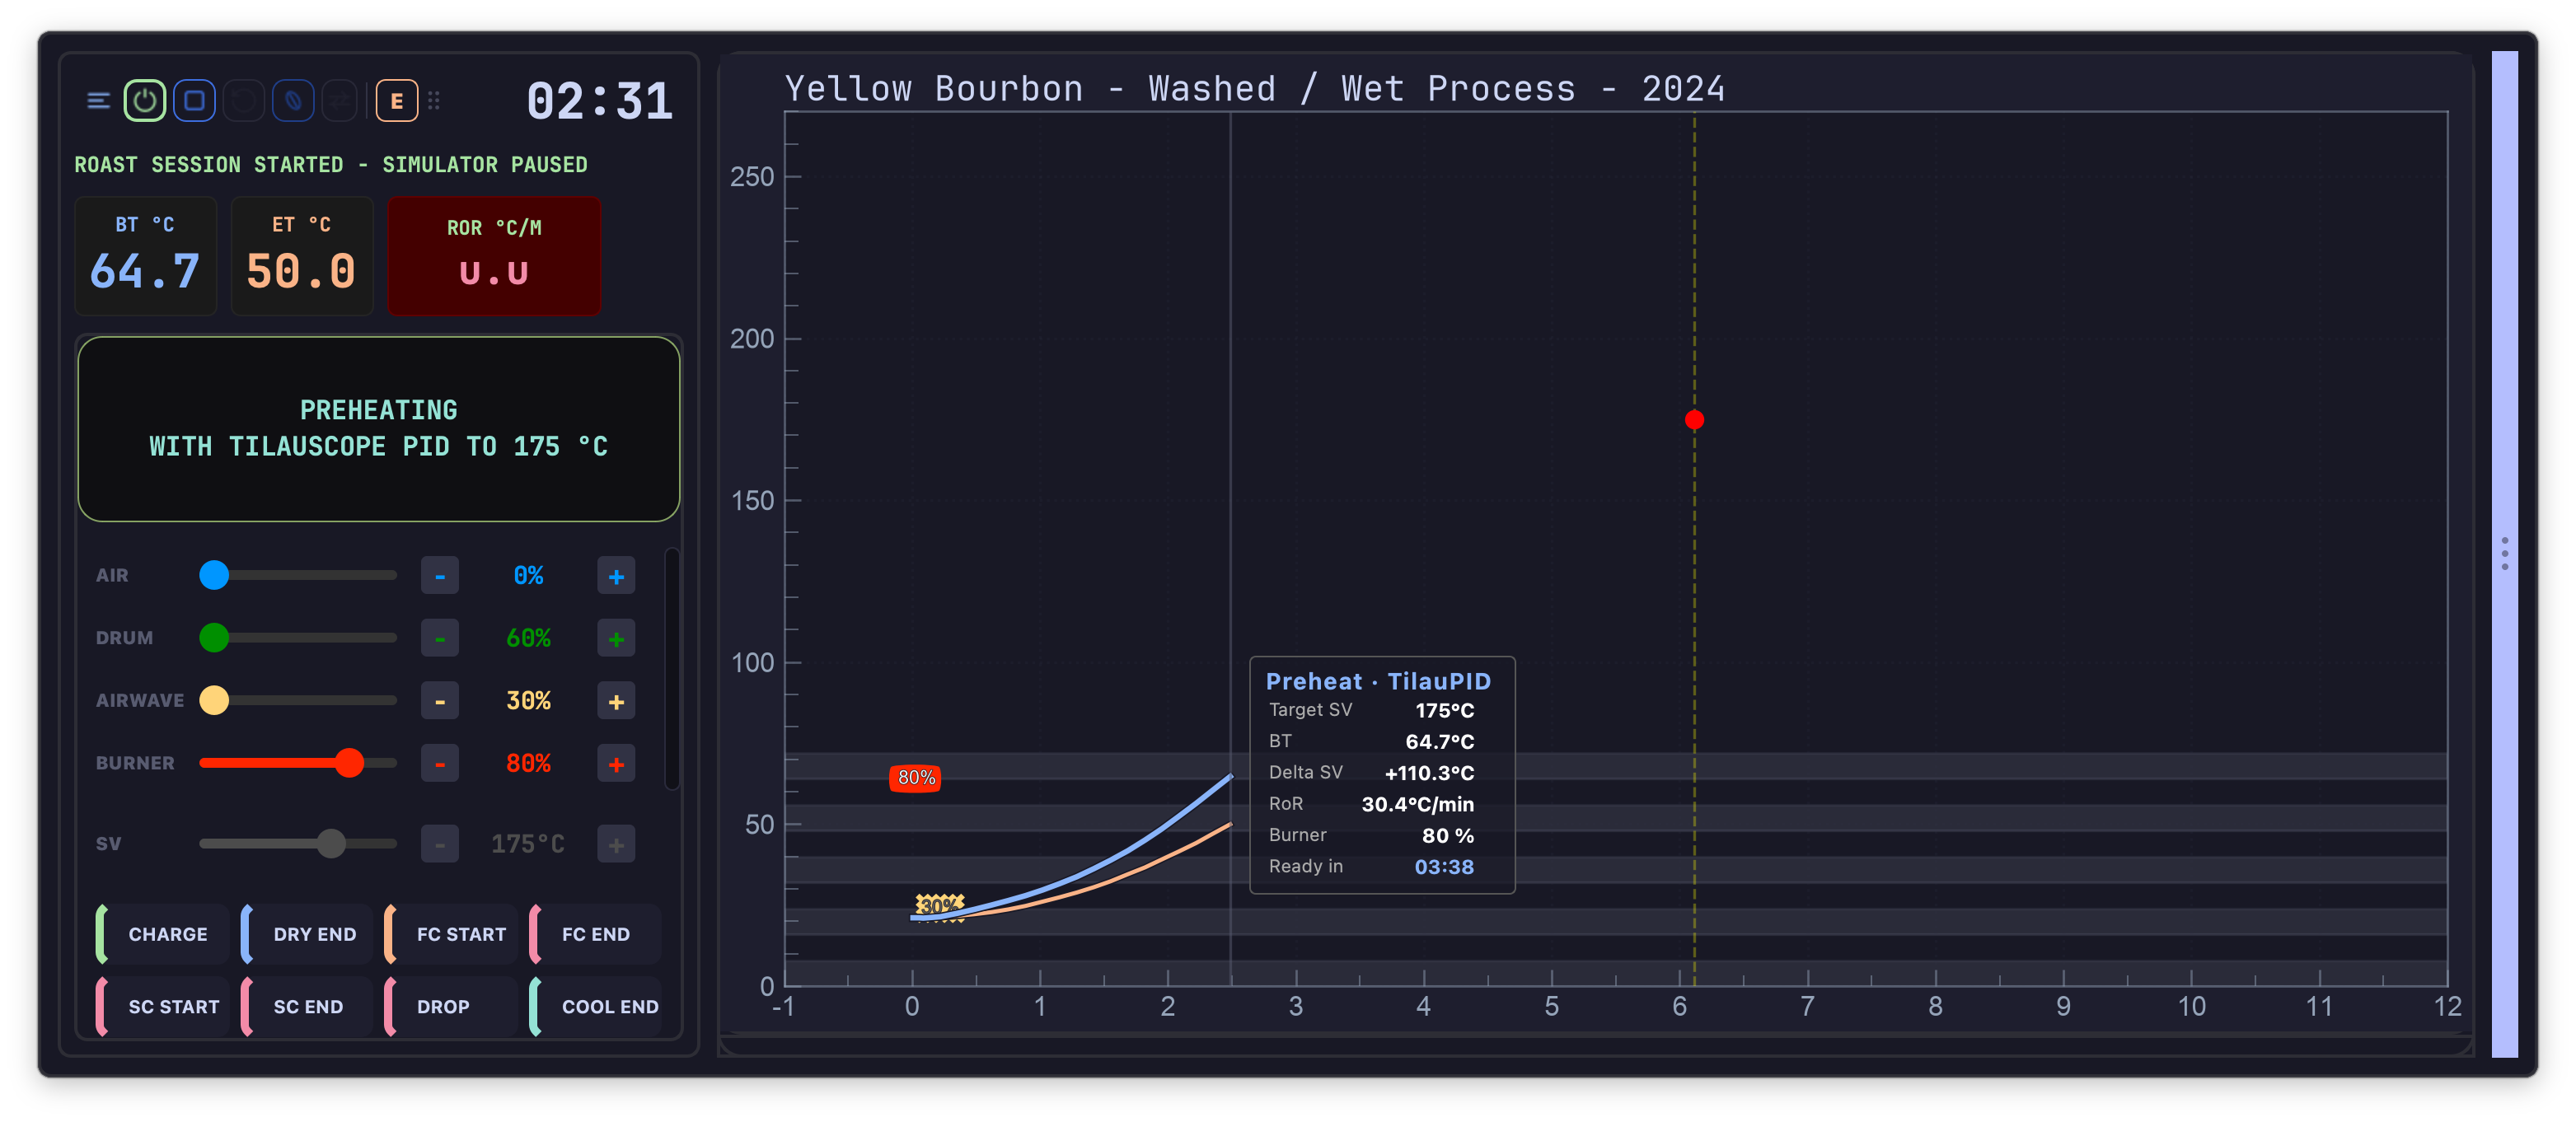Click the yellow 30% airwave label on chart
2576x1122 pixels.
click(x=939, y=905)
